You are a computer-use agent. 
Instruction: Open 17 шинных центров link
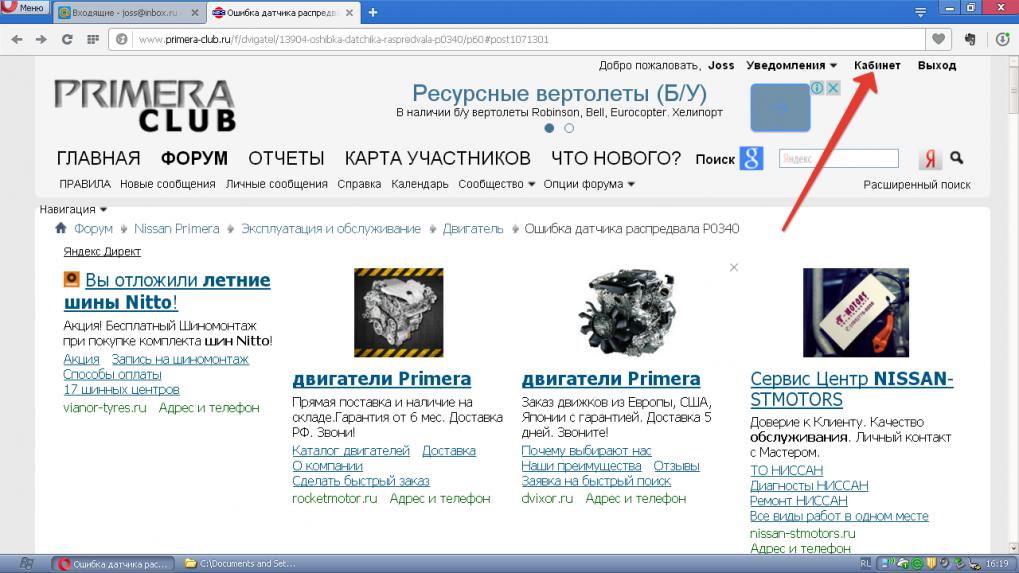[122, 390]
